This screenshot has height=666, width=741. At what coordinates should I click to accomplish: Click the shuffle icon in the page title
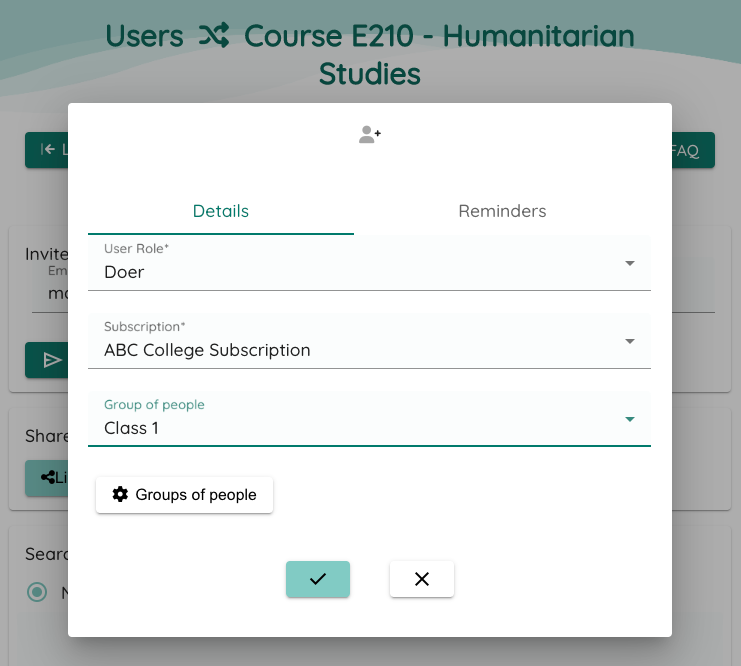click(214, 35)
